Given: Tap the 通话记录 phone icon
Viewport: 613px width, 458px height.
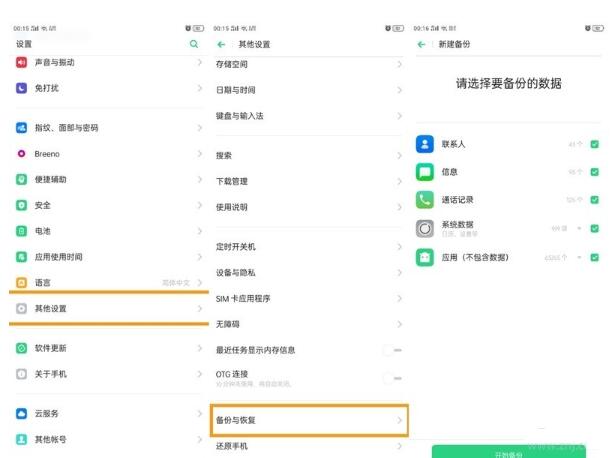Looking at the screenshot, I should click(424, 200).
